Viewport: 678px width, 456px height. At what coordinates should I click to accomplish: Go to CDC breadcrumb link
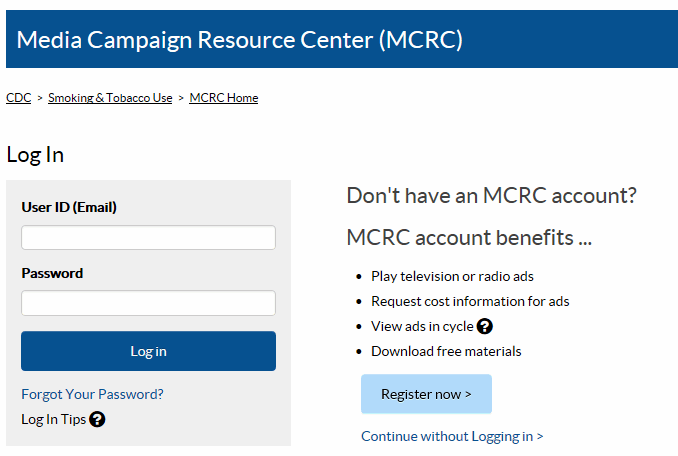(x=18, y=98)
